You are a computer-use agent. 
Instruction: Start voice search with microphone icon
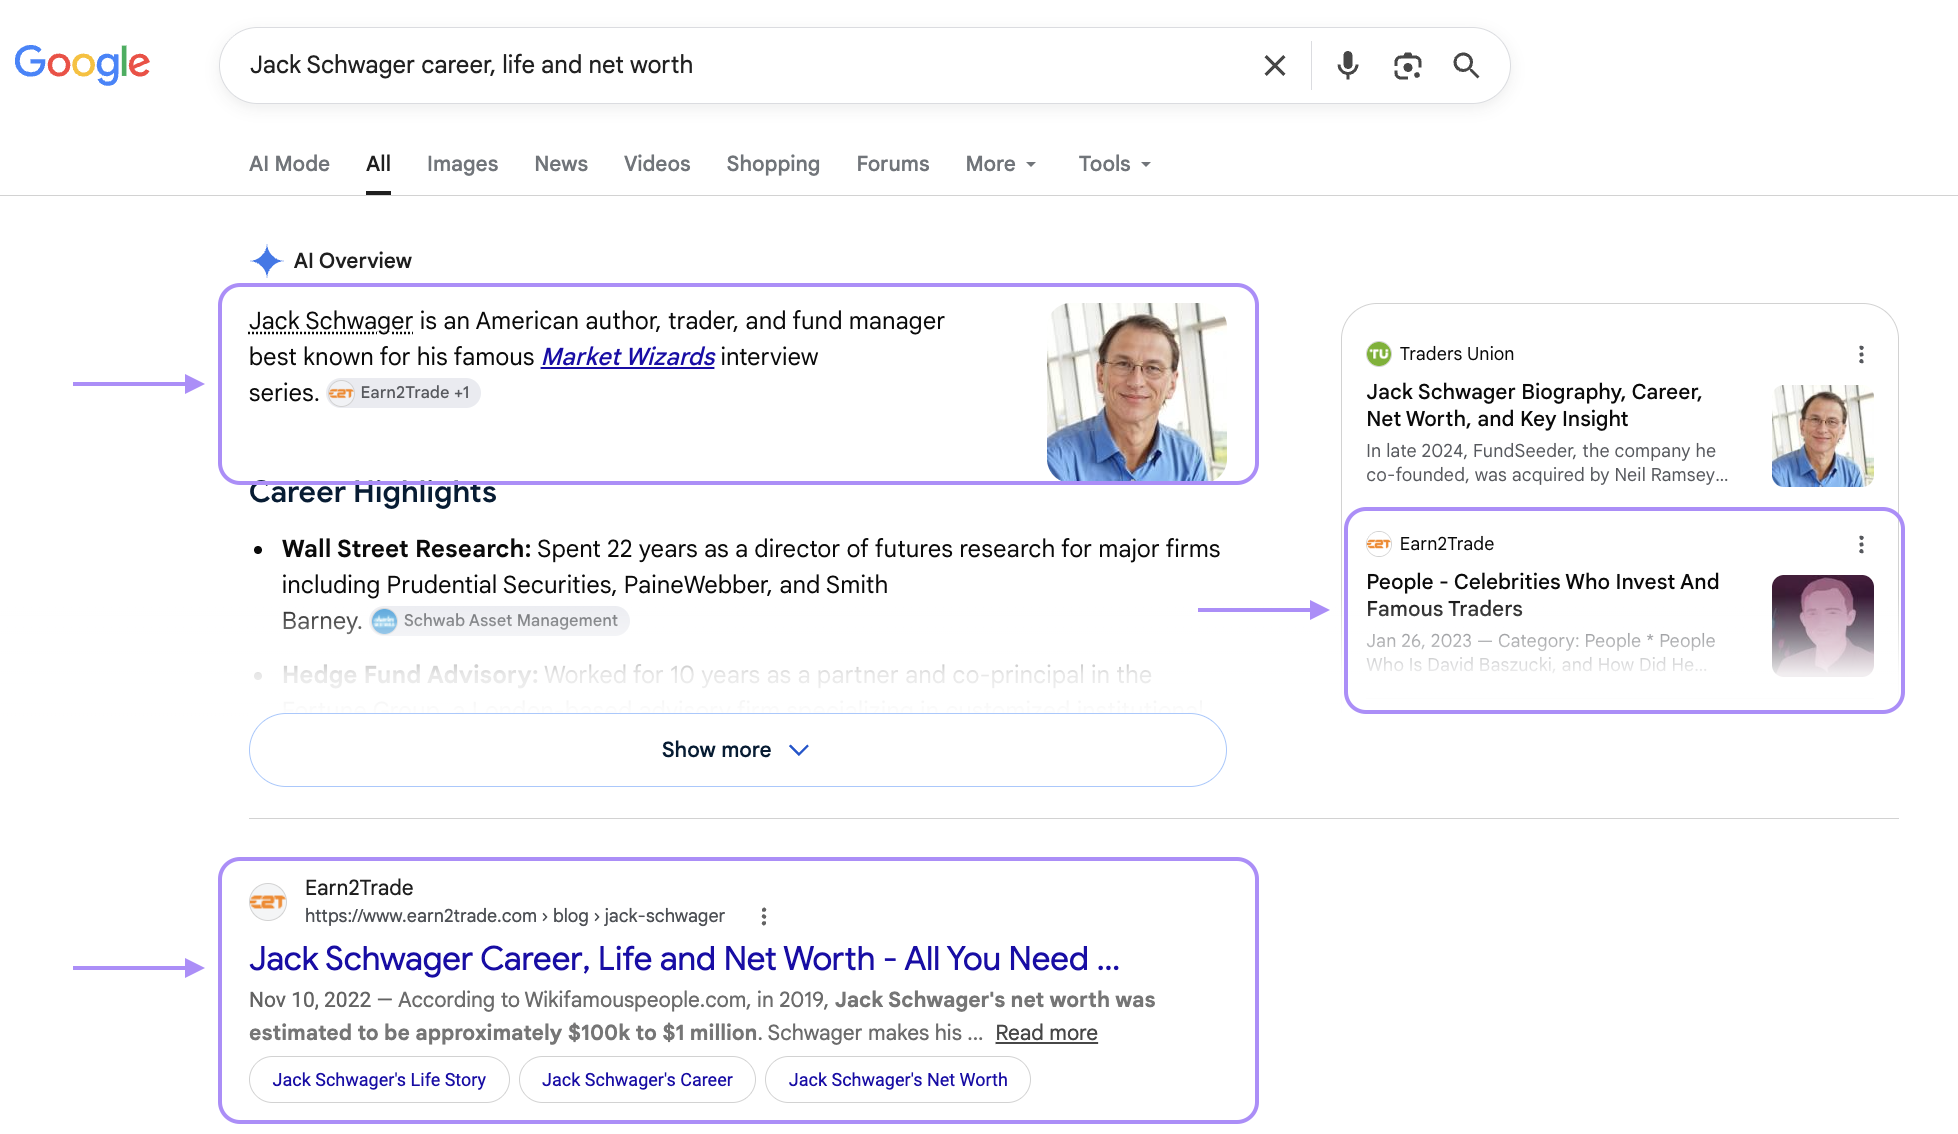pos(1347,66)
